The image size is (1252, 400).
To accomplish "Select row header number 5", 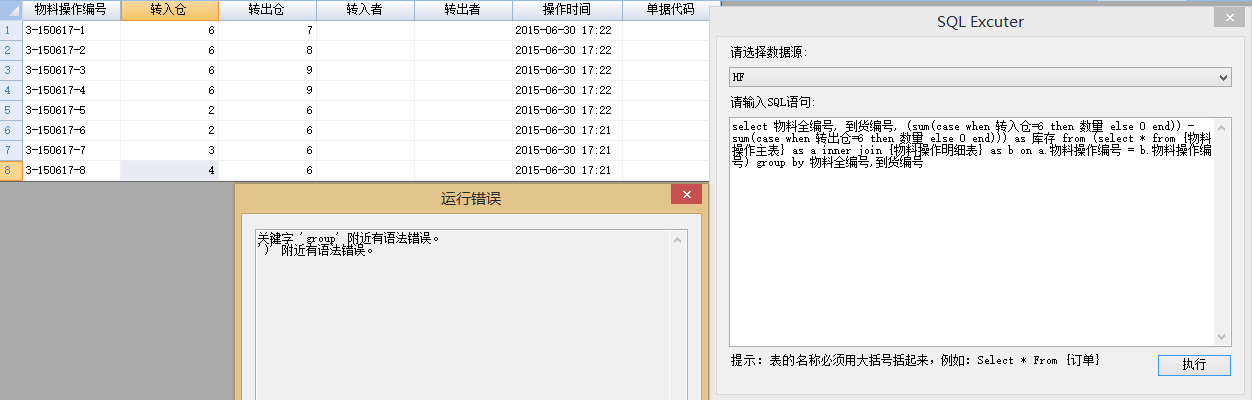I will pos(10,110).
